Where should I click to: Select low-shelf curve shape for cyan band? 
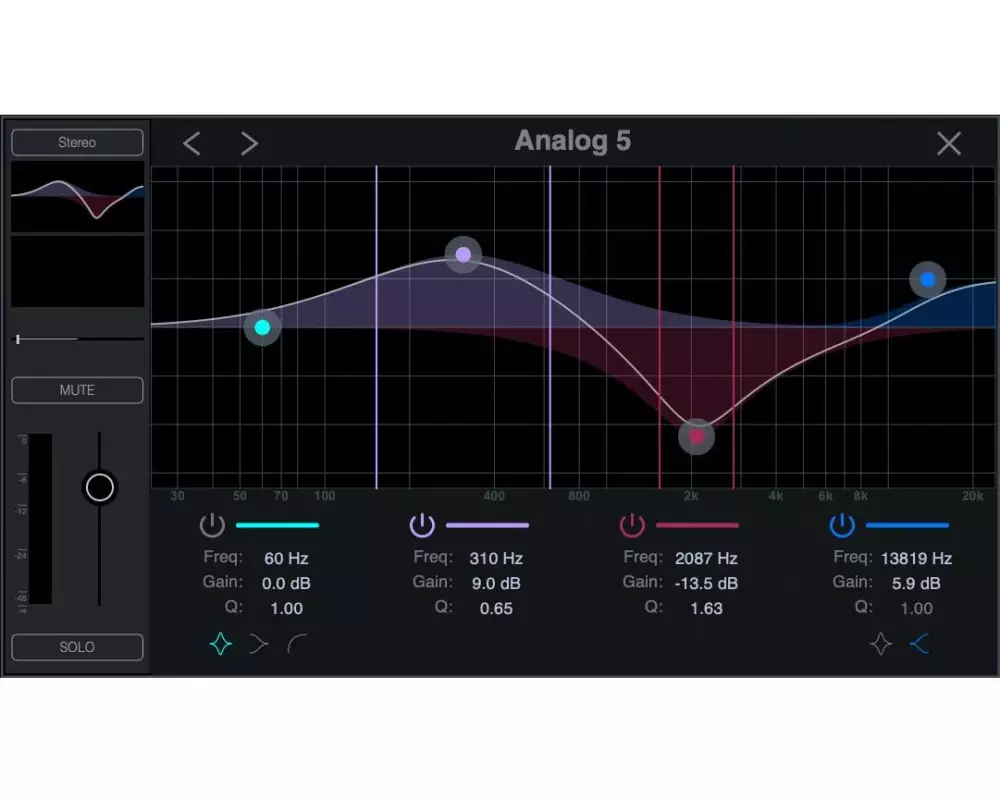coord(259,645)
